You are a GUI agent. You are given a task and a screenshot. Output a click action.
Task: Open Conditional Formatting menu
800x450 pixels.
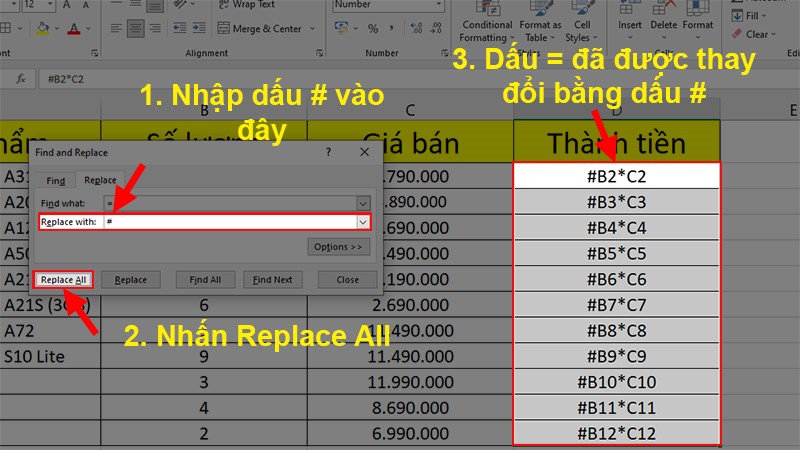[x=487, y=23]
